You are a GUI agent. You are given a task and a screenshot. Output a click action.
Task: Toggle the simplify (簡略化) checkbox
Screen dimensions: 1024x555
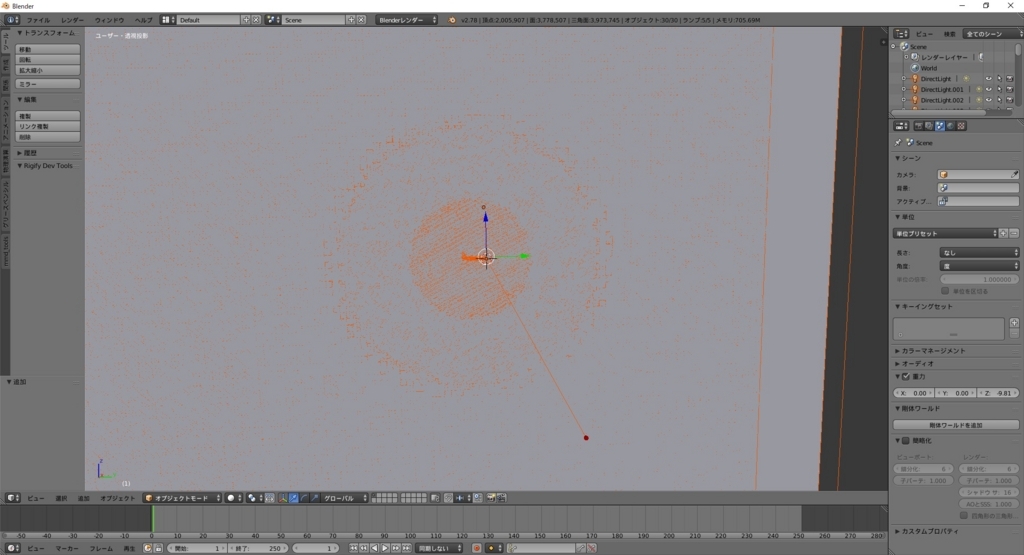(x=906, y=441)
